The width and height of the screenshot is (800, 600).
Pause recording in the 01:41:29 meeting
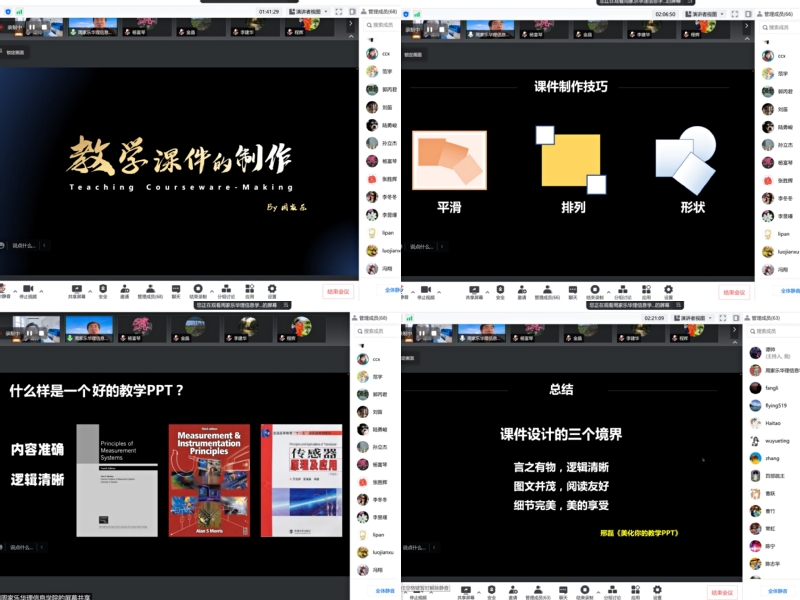32,27
